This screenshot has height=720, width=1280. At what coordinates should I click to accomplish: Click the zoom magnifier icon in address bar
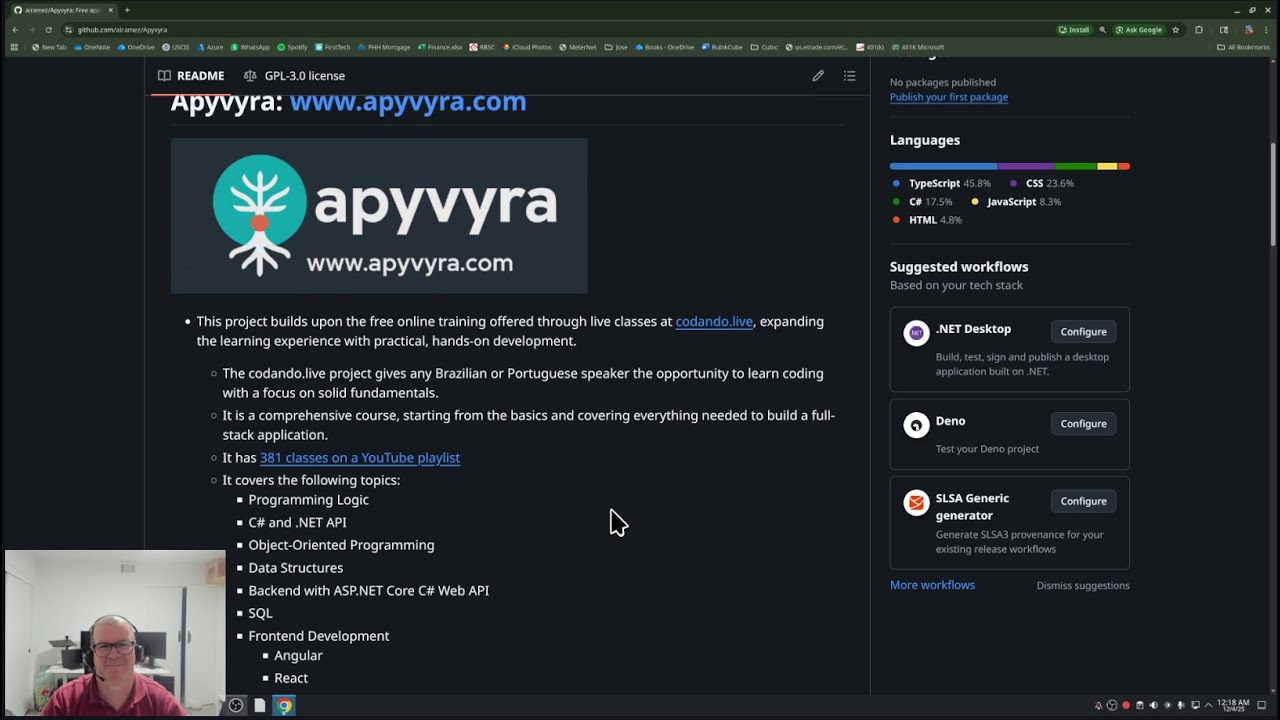pyautogui.click(x=1103, y=30)
